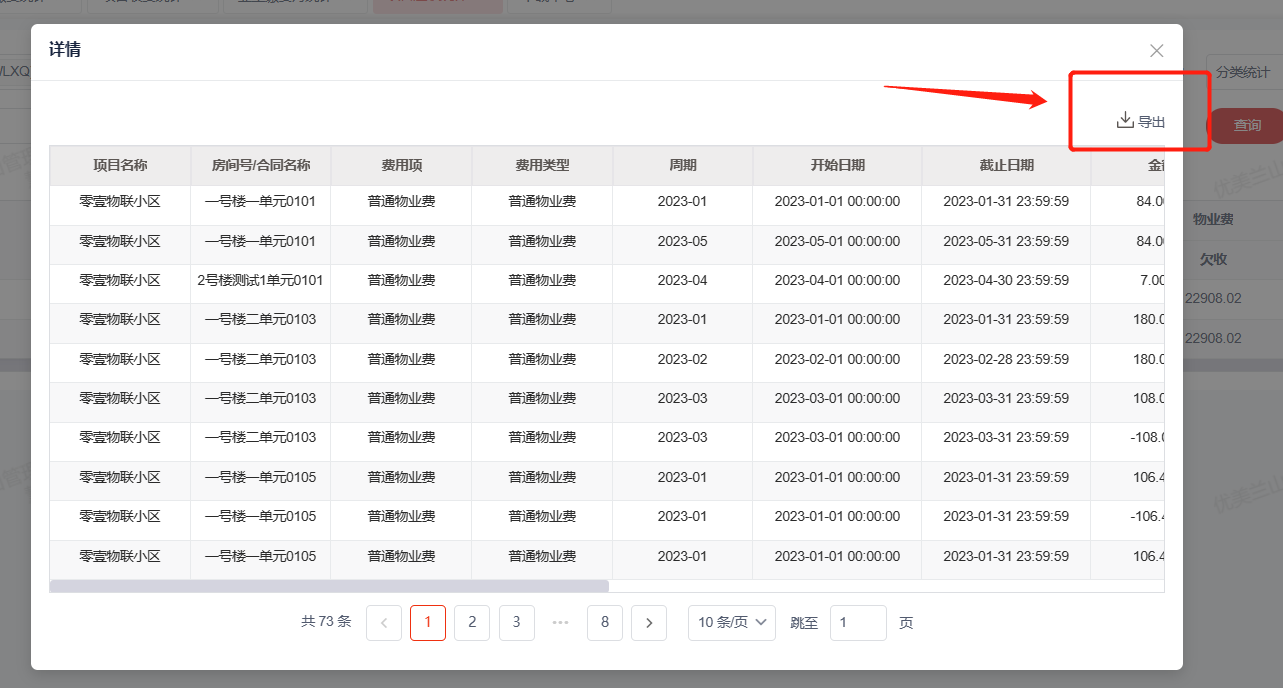The width and height of the screenshot is (1283, 688).
Task: Click the 导出 export download icon
Action: pyautogui.click(x=1125, y=121)
